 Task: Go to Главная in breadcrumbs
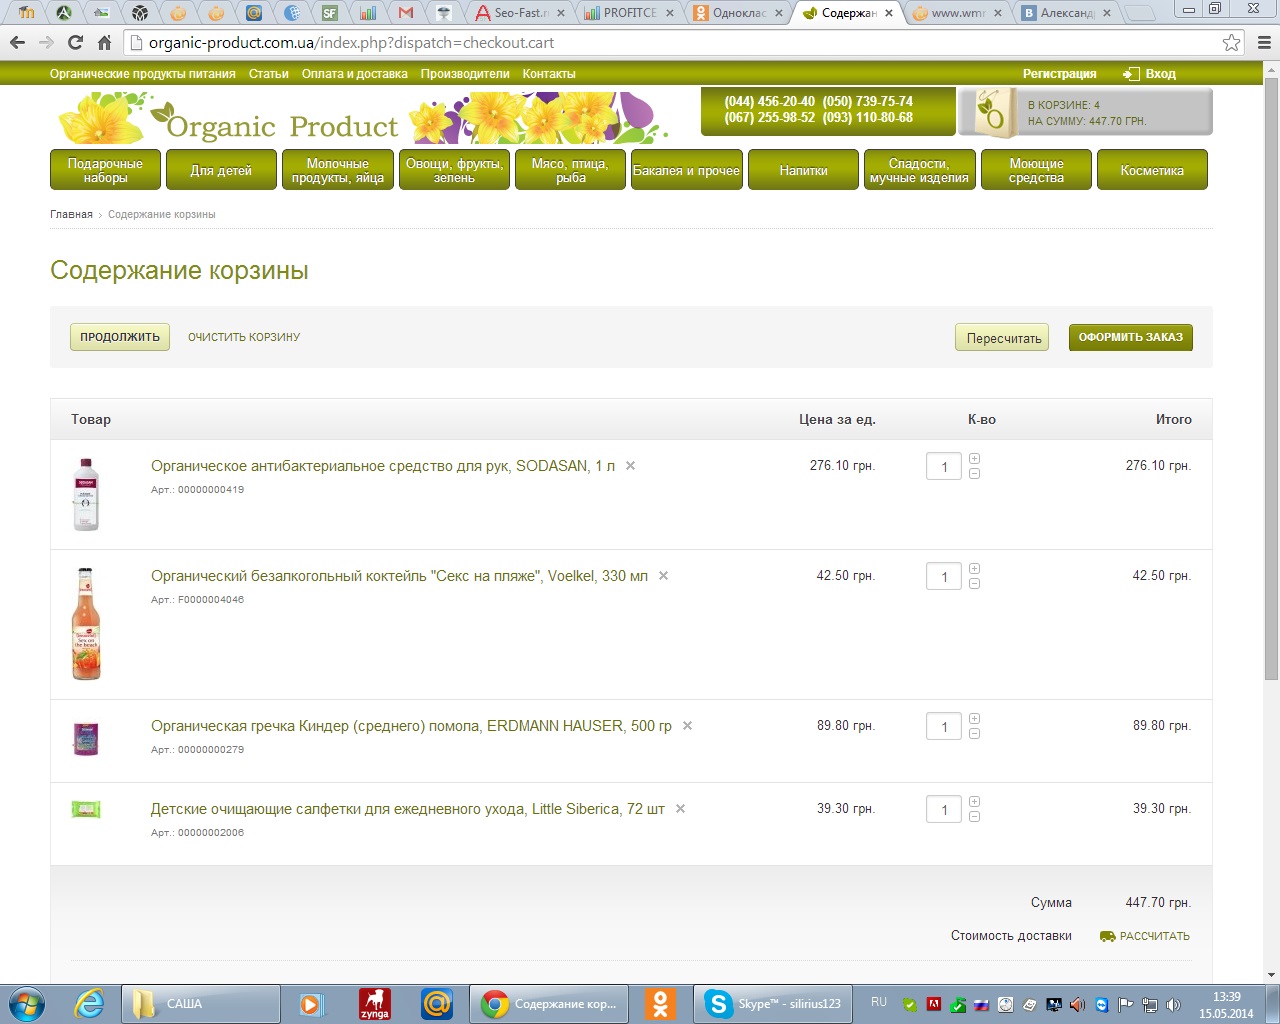point(71,214)
